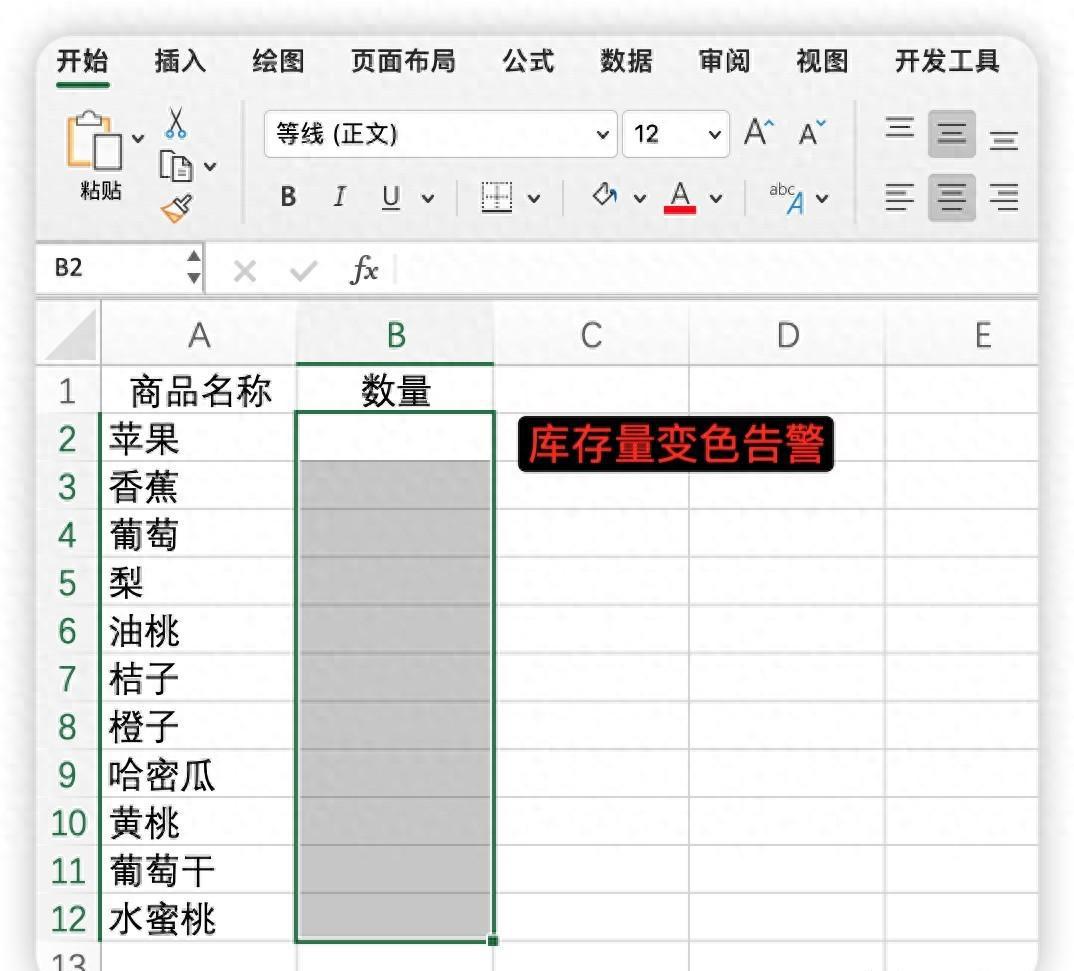Toggle Underline formatting
This screenshot has height=971, width=1074.
(390, 197)
